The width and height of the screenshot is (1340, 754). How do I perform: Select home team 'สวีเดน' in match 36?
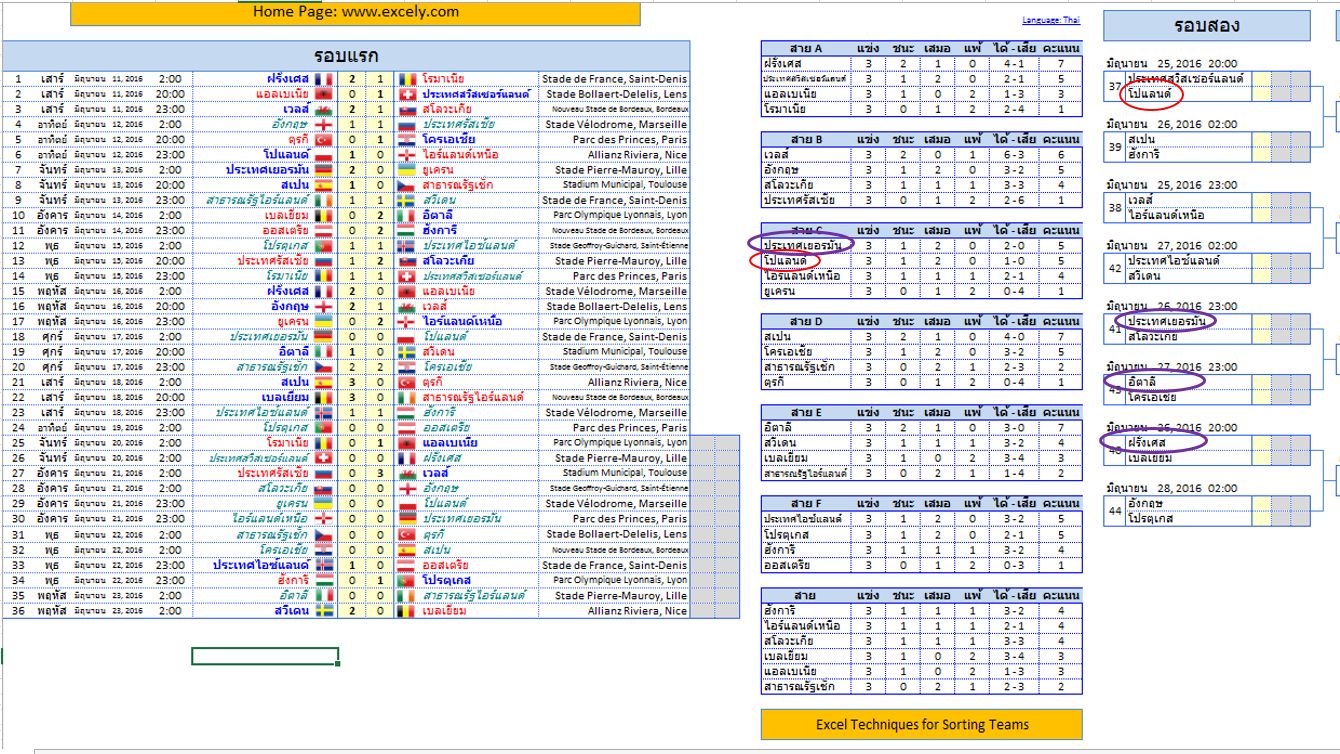click(x=291, y=611)
